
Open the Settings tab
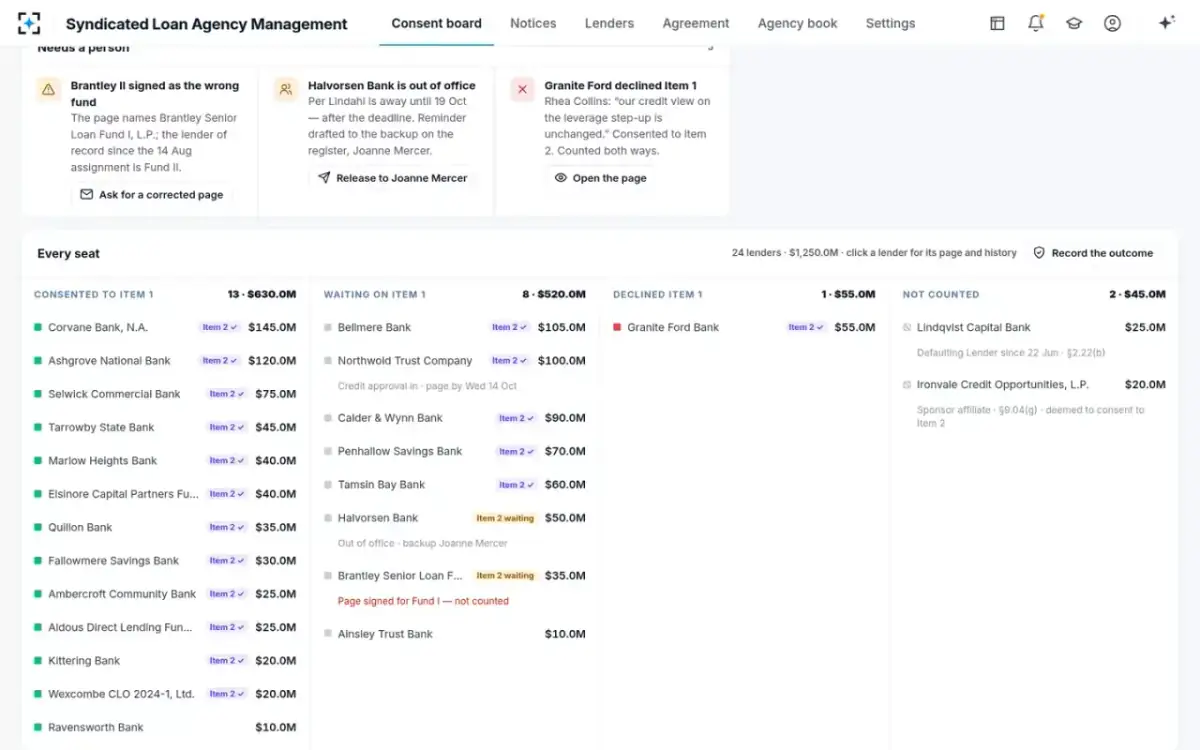pyautogui.click(x=890, y=23)
